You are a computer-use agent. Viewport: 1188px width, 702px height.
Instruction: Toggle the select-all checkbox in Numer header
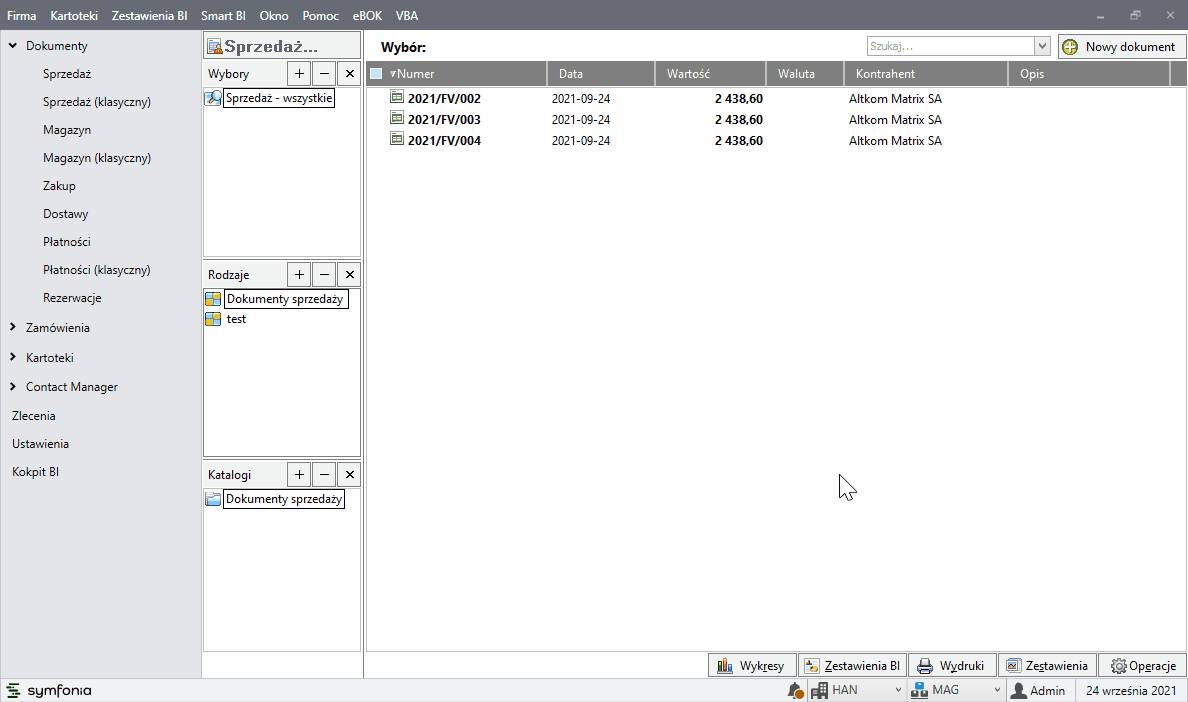[x=376, y=73]
